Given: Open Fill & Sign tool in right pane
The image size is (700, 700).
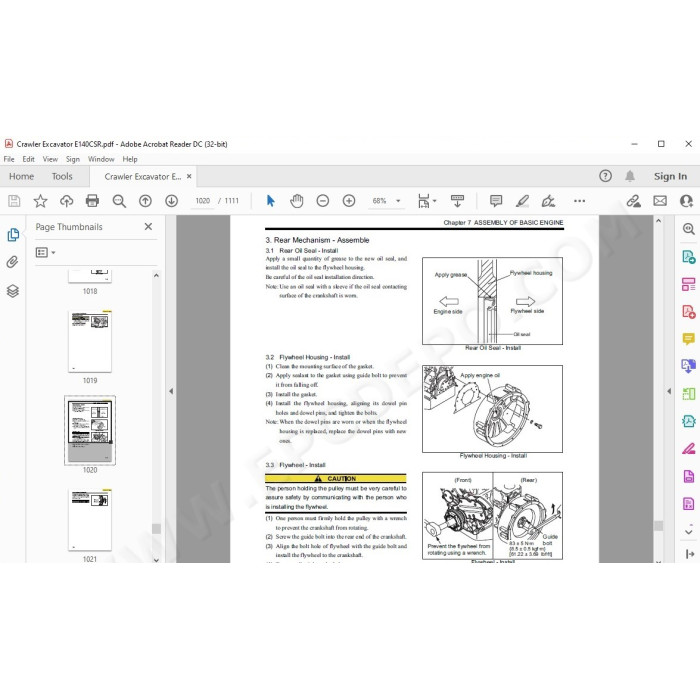Looking at the screenshot, I should [x=688, y=449].
